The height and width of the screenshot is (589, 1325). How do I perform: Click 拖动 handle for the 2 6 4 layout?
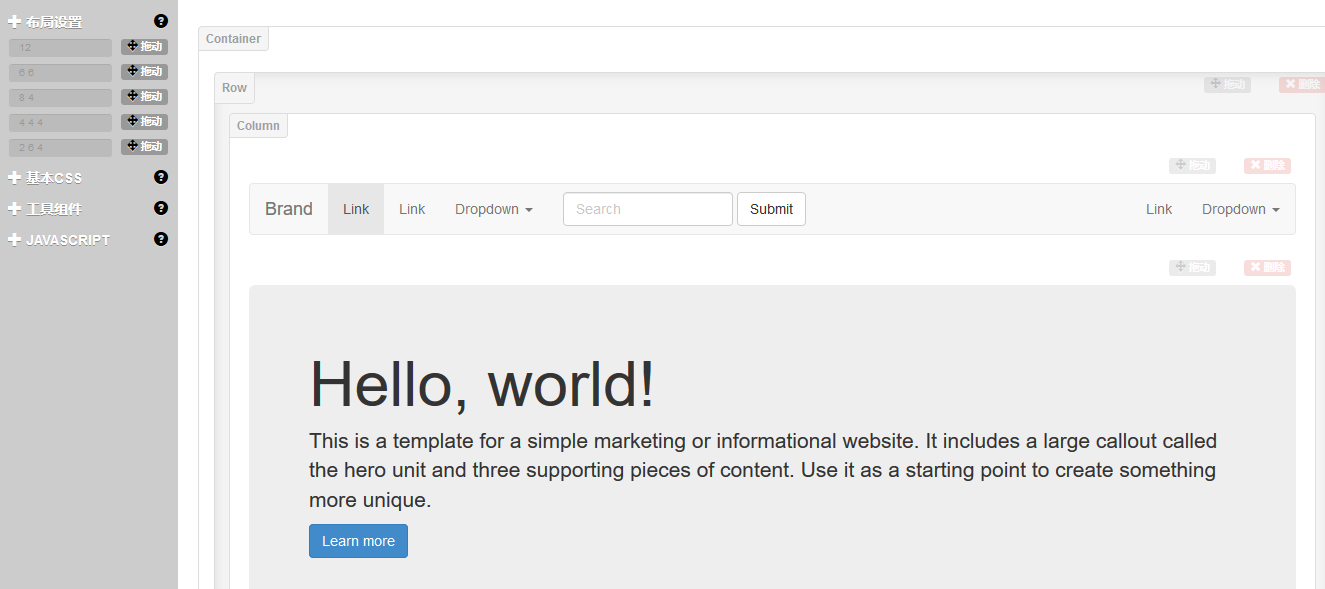(144, 147)
